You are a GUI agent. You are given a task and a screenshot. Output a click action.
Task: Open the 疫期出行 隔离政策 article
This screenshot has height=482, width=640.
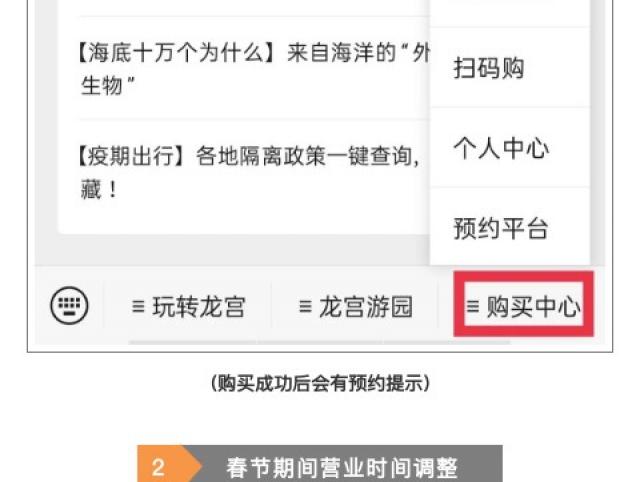coord(253,172)
